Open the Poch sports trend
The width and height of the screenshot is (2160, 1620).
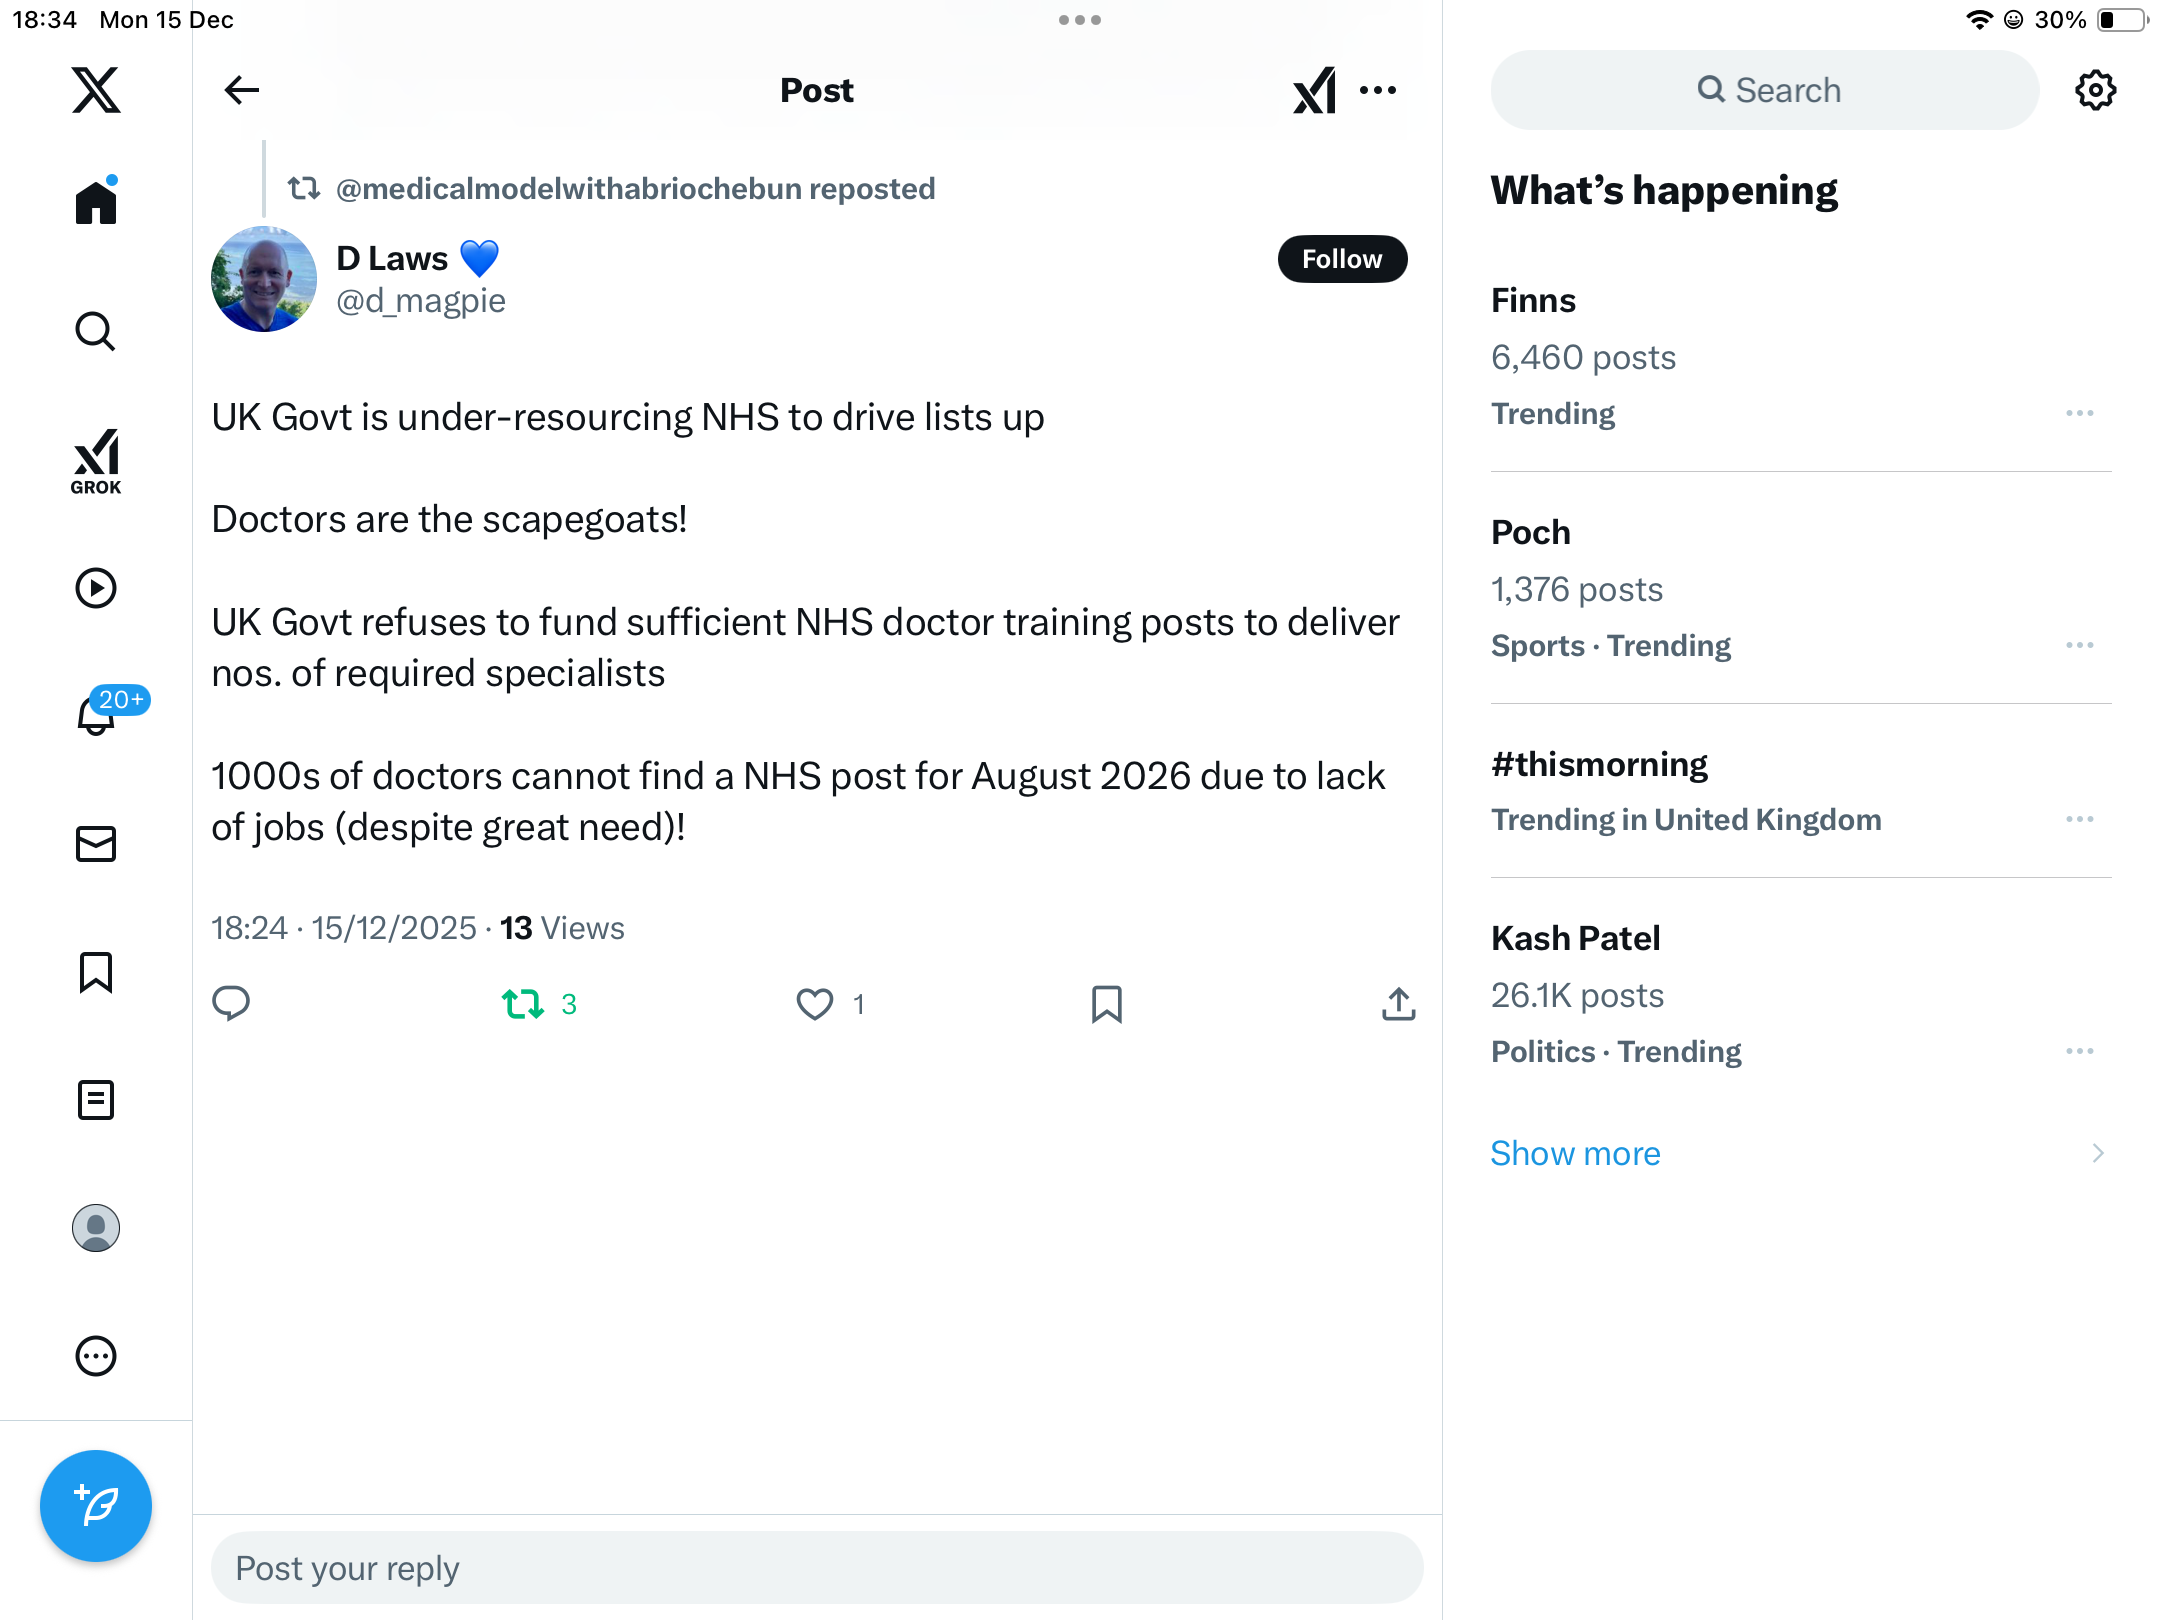[1530, 533]
